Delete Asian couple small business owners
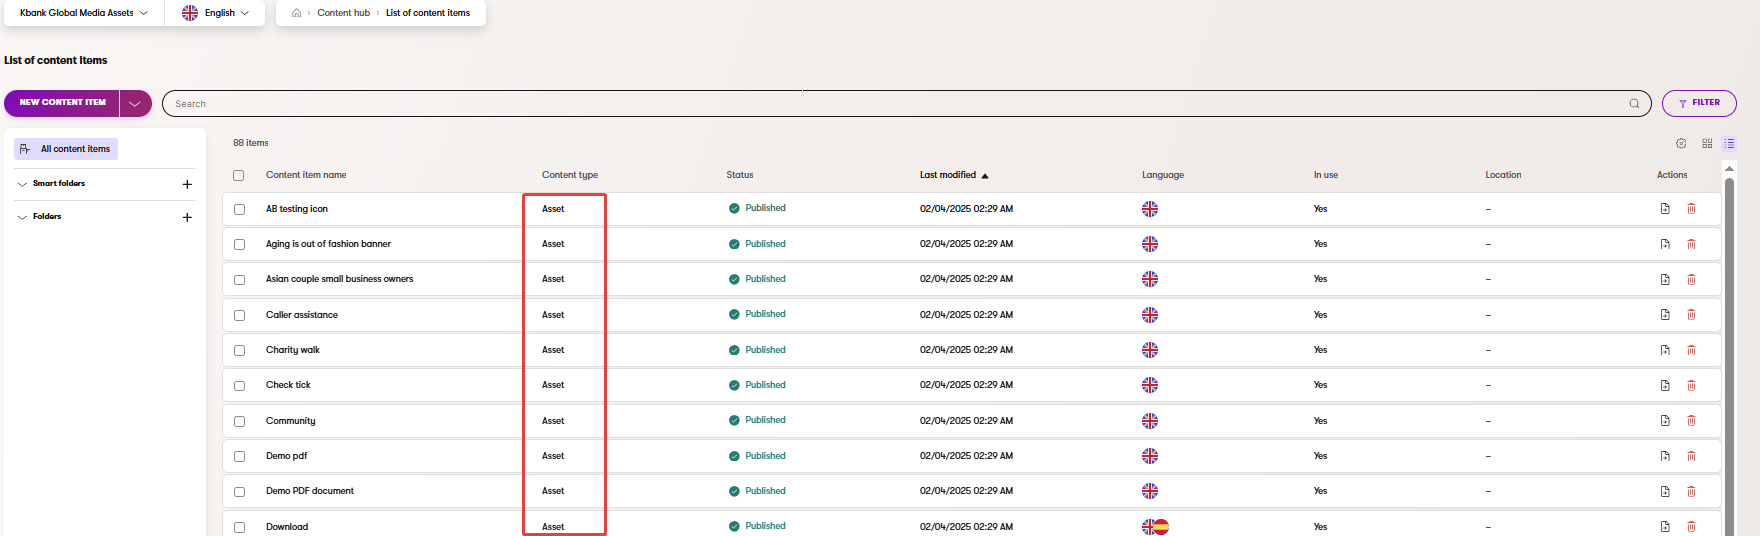The image size is (1760, 536). pyautogui.click(x=1691, y=279)
